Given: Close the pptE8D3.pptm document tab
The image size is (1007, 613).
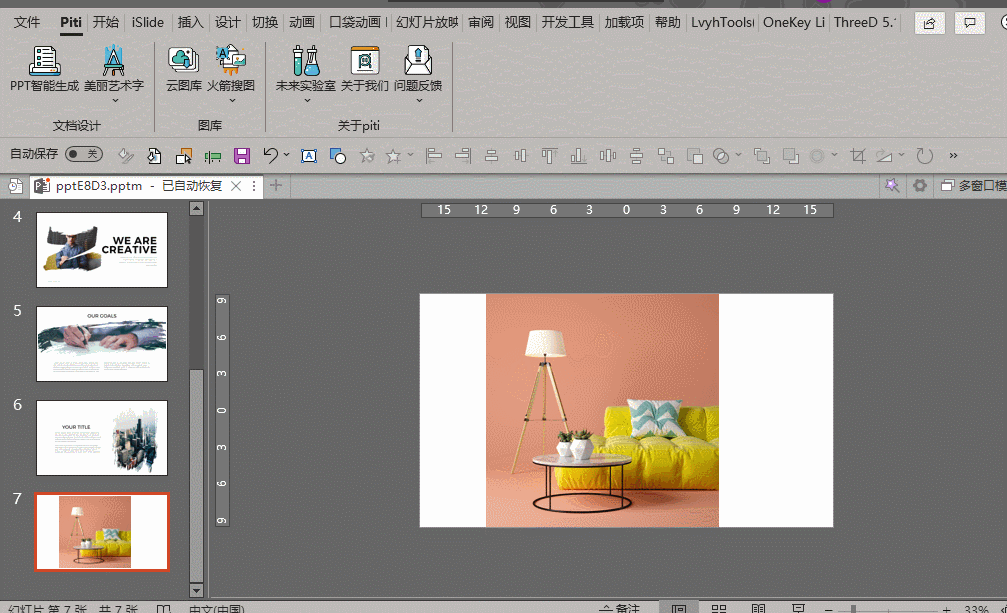Looking at the screenshot, I should (x=236, y=186).
